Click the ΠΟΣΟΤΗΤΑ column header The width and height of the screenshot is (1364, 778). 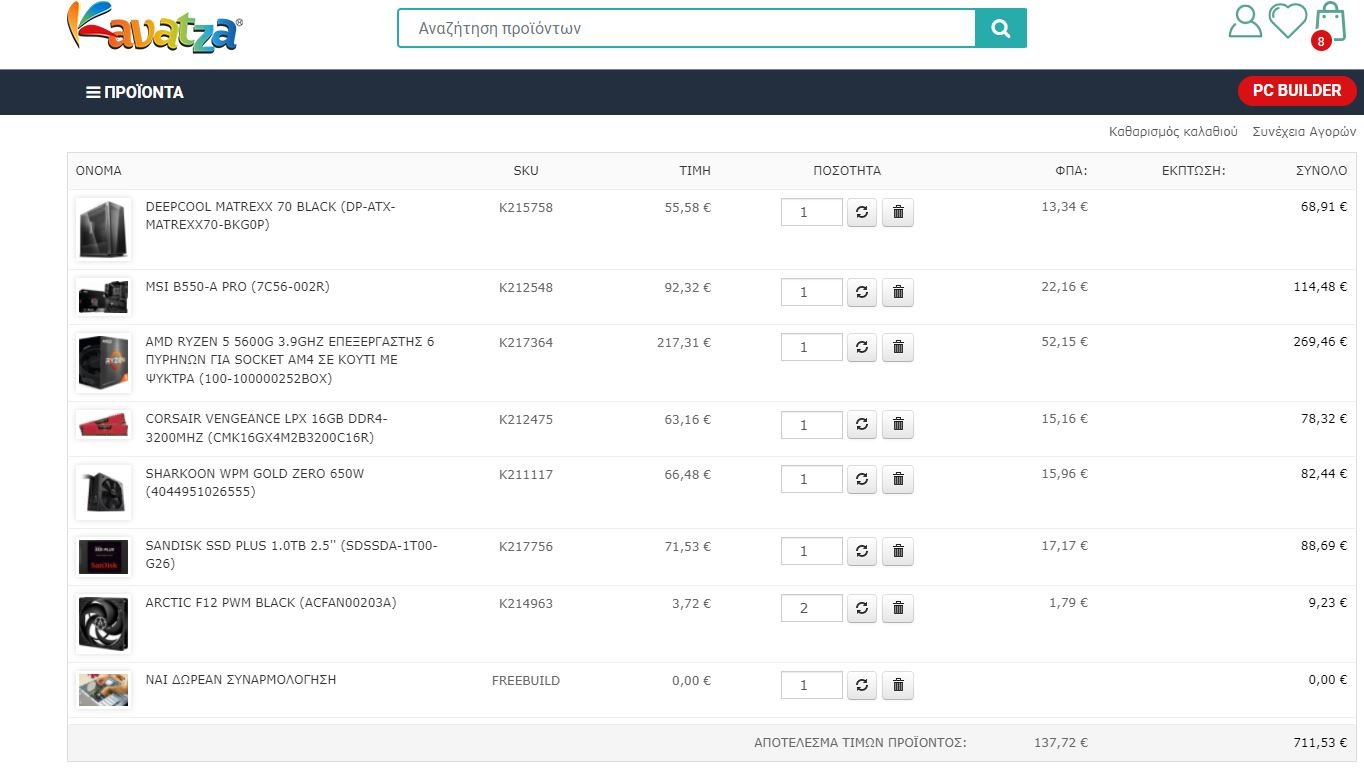click(x=847, y=171)
